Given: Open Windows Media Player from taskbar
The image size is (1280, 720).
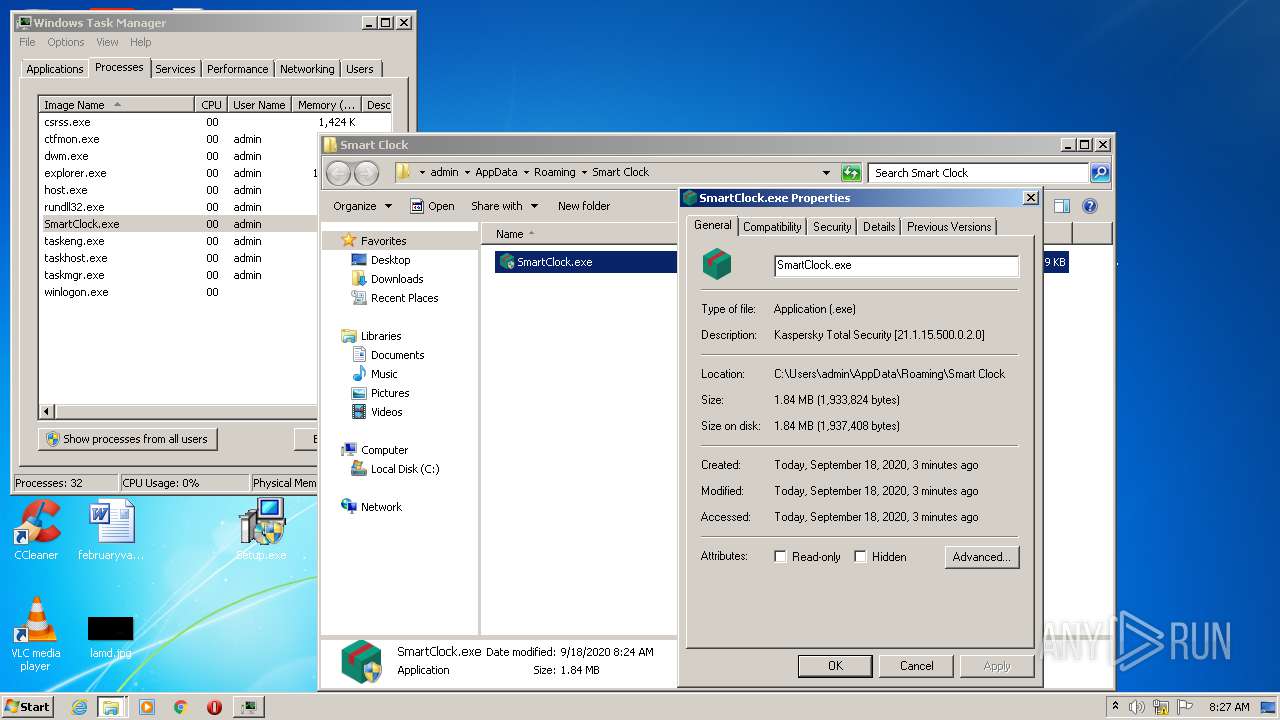Looking at the screenshot, I should pyautogui.click(x=147, y=707).
